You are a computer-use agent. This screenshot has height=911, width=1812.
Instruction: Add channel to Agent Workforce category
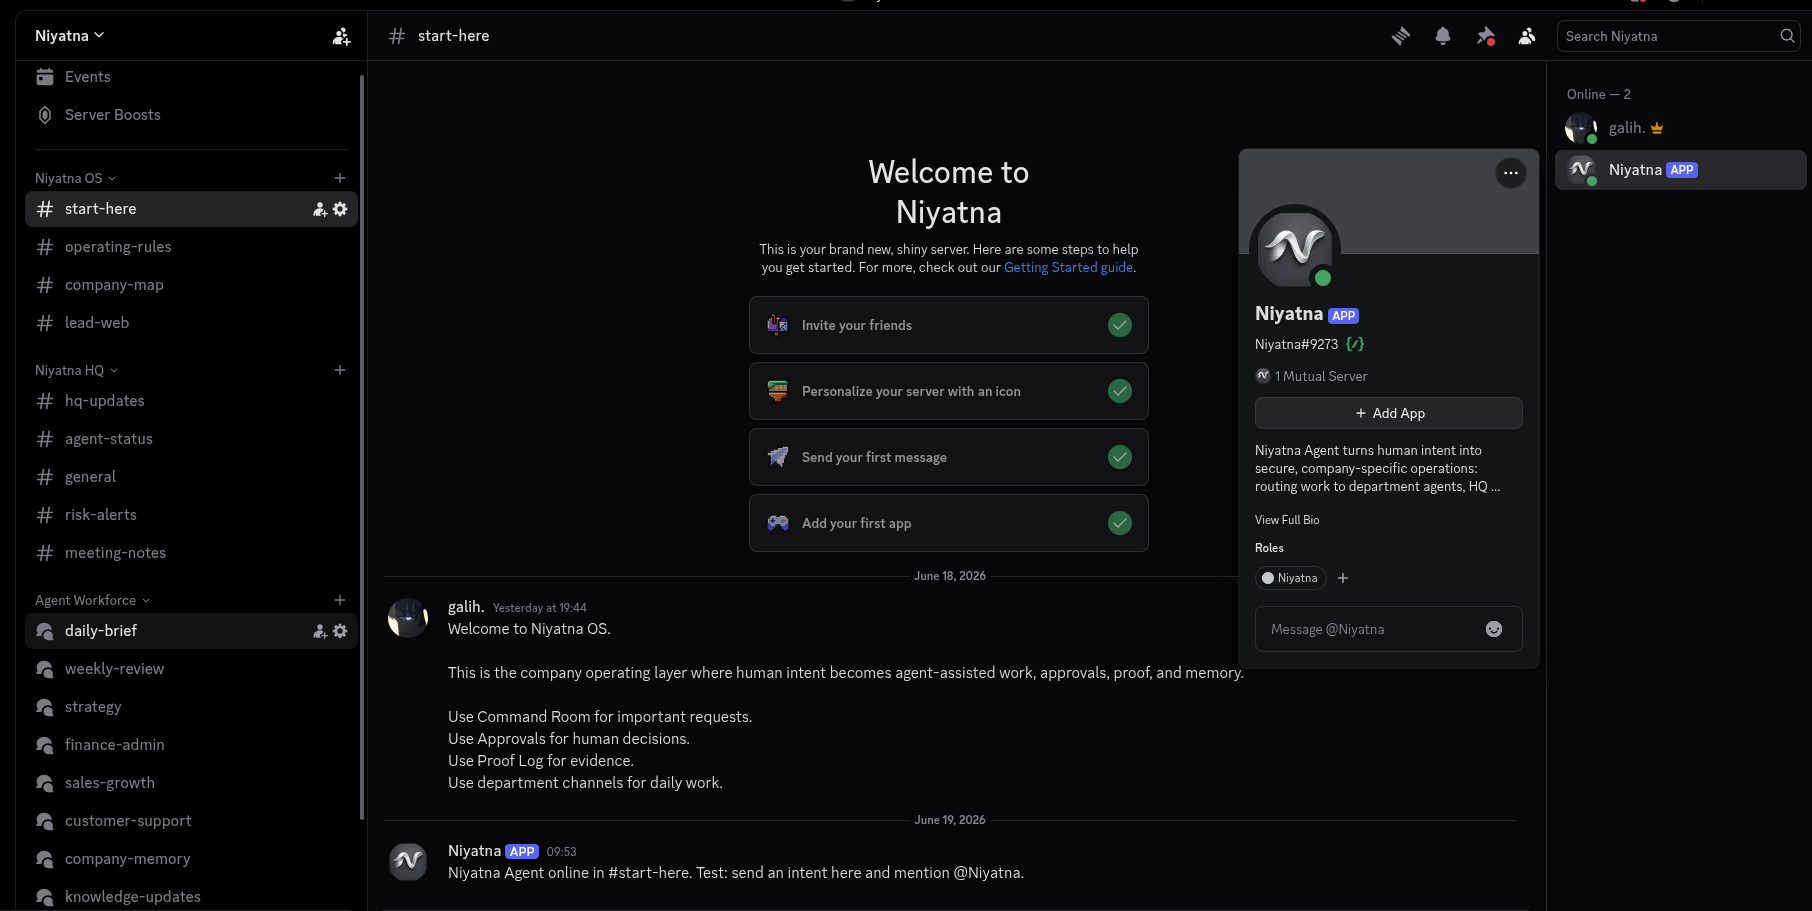click(x=340, y=600)
